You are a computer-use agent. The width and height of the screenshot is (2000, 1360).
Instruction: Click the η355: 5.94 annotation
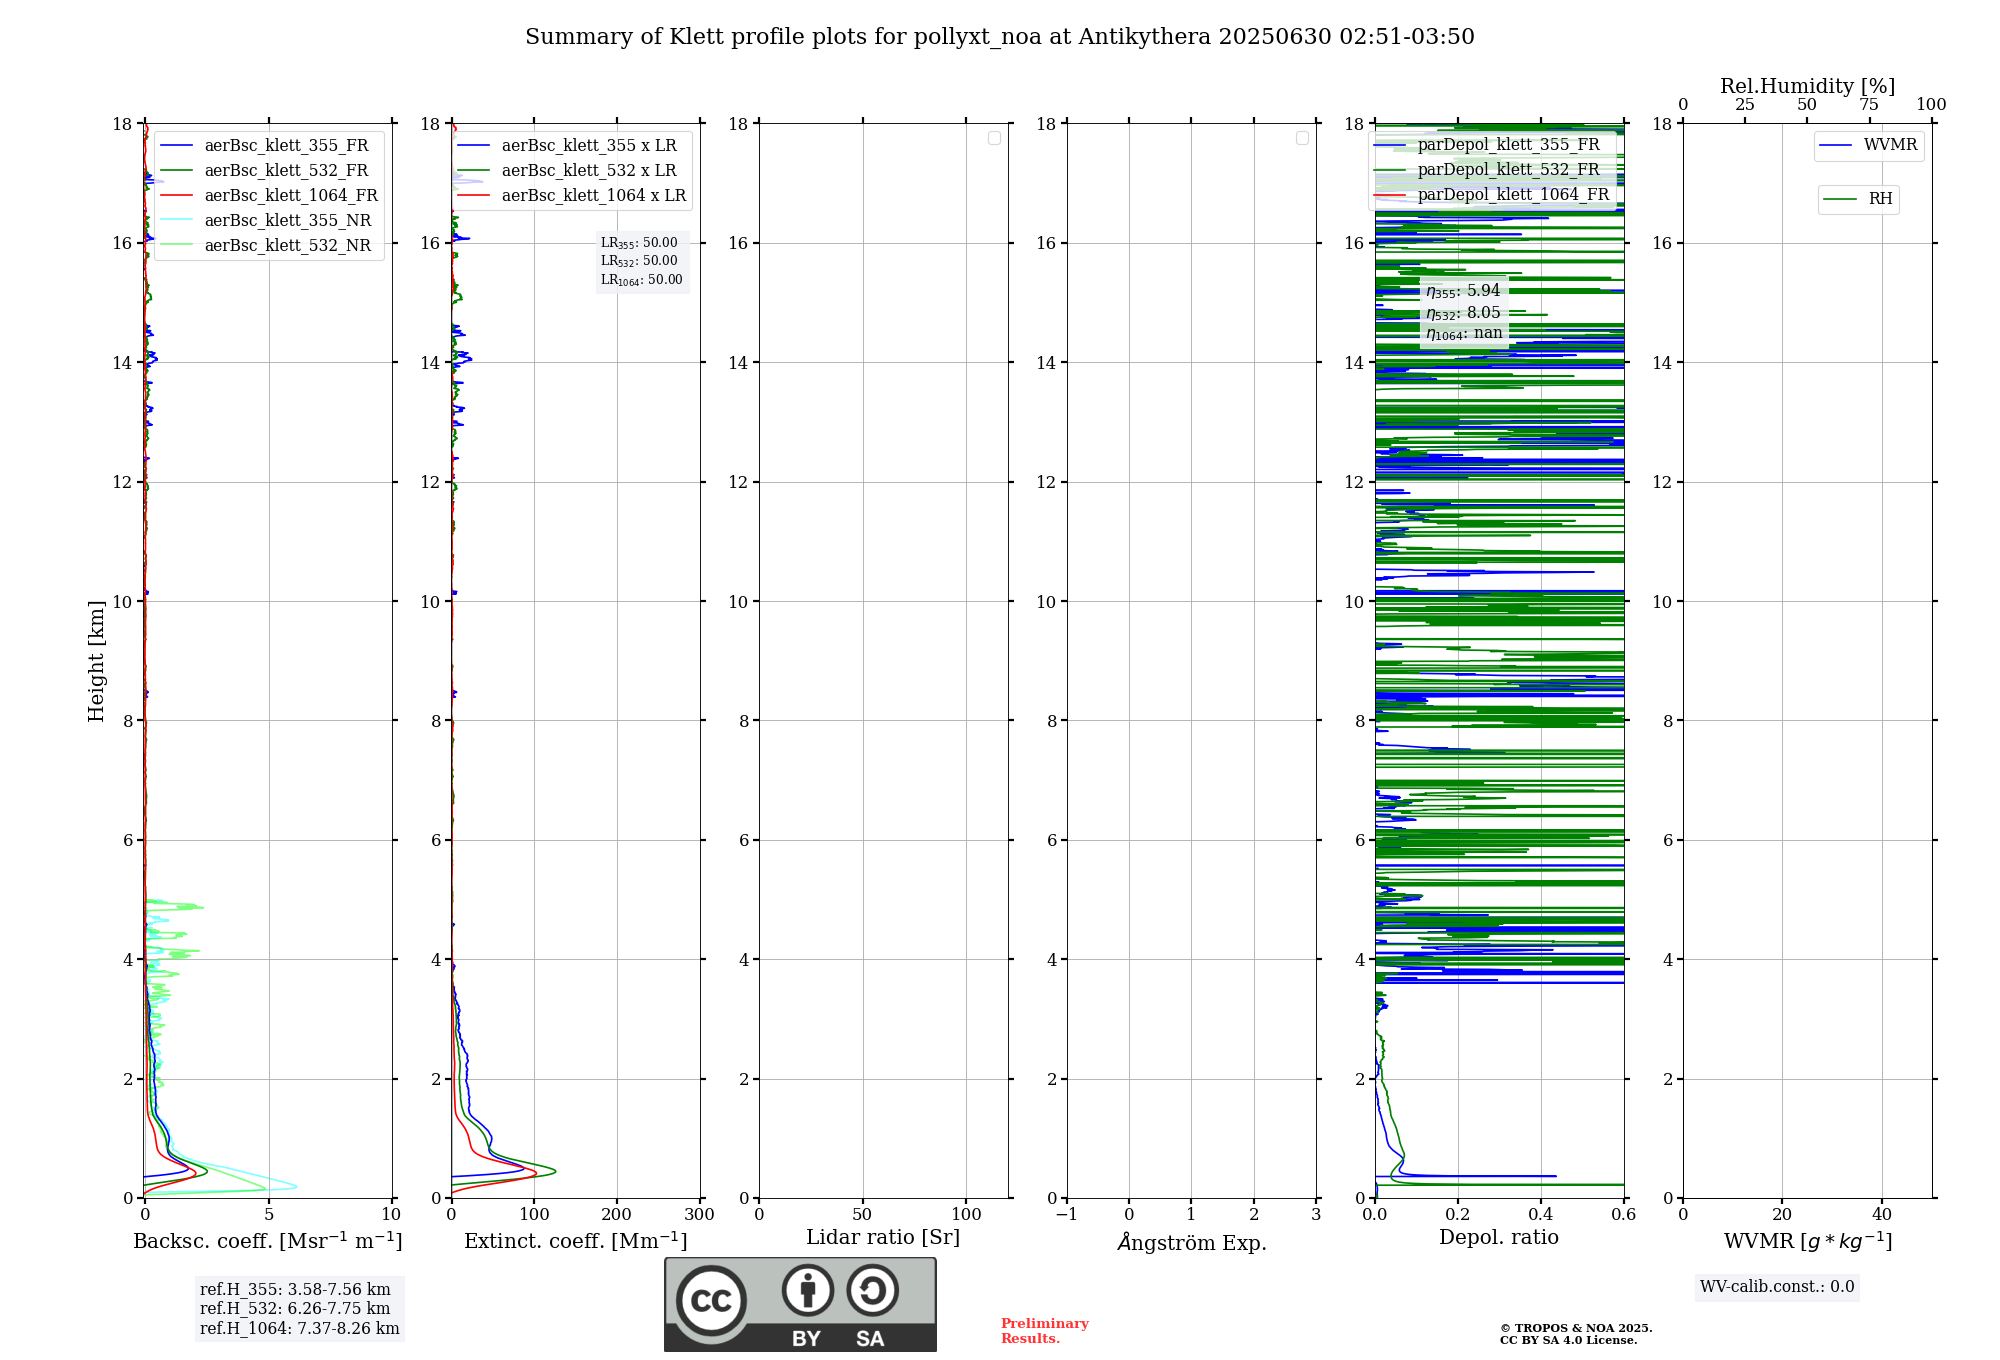point(1463,291)
